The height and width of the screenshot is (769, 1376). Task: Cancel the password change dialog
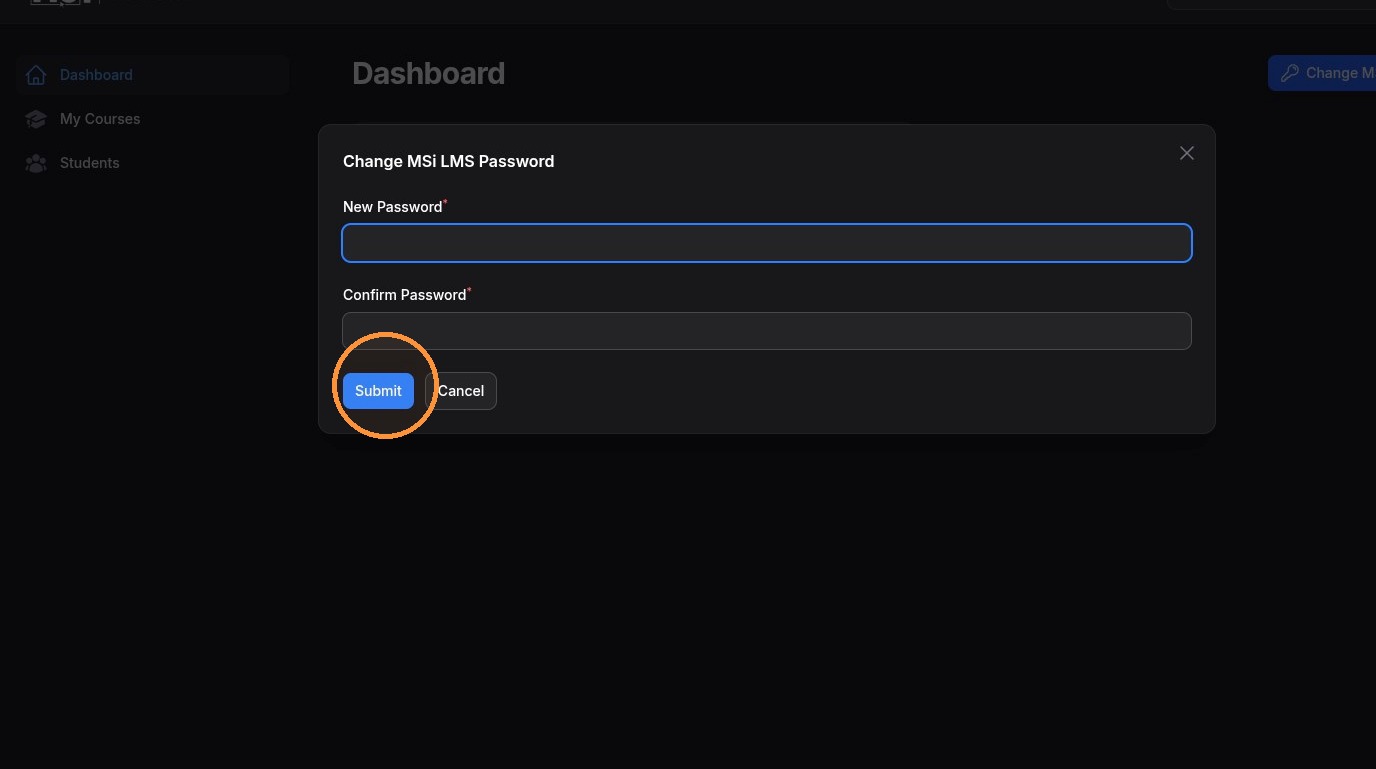[461, 391]
